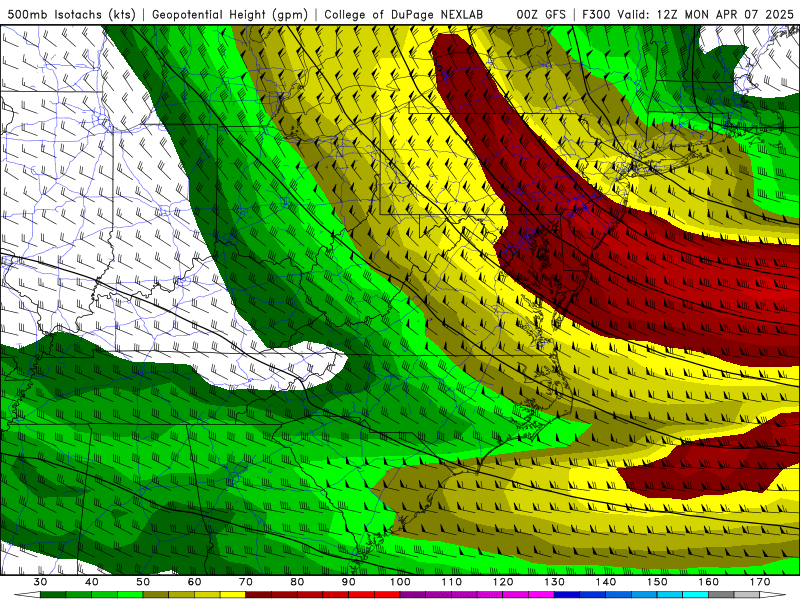The image size is (800, 600).
Task: Click the legend label '110'
Action: (x=452, y=582)
